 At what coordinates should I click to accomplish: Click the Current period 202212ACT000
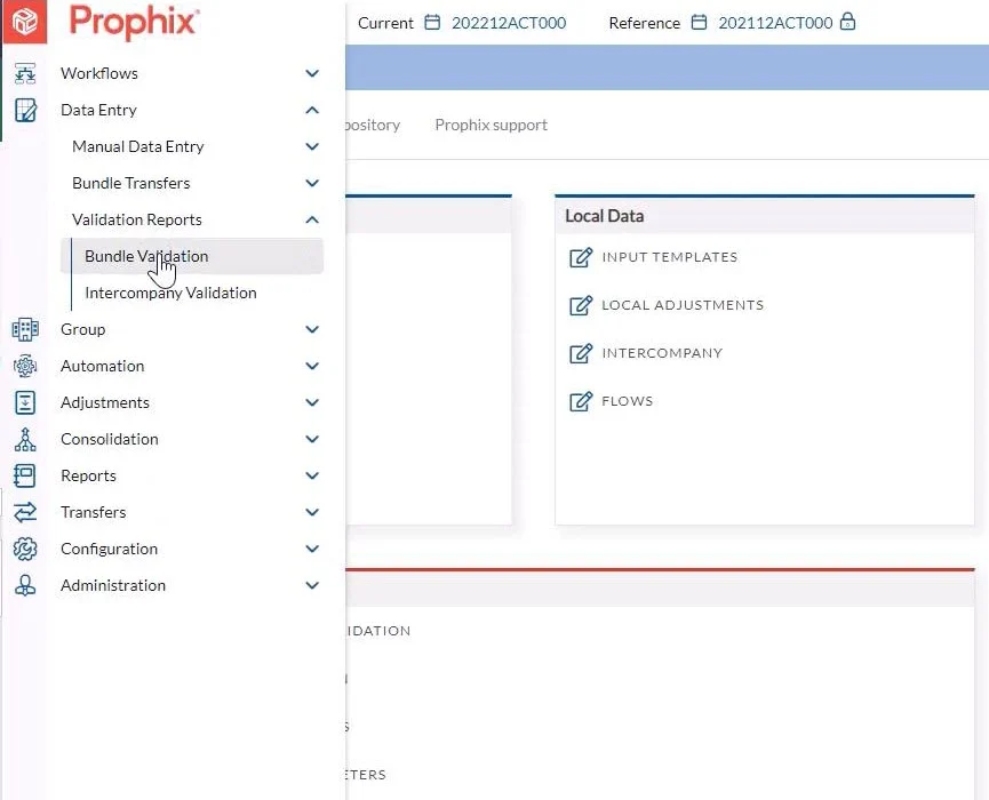click(508, 23)
